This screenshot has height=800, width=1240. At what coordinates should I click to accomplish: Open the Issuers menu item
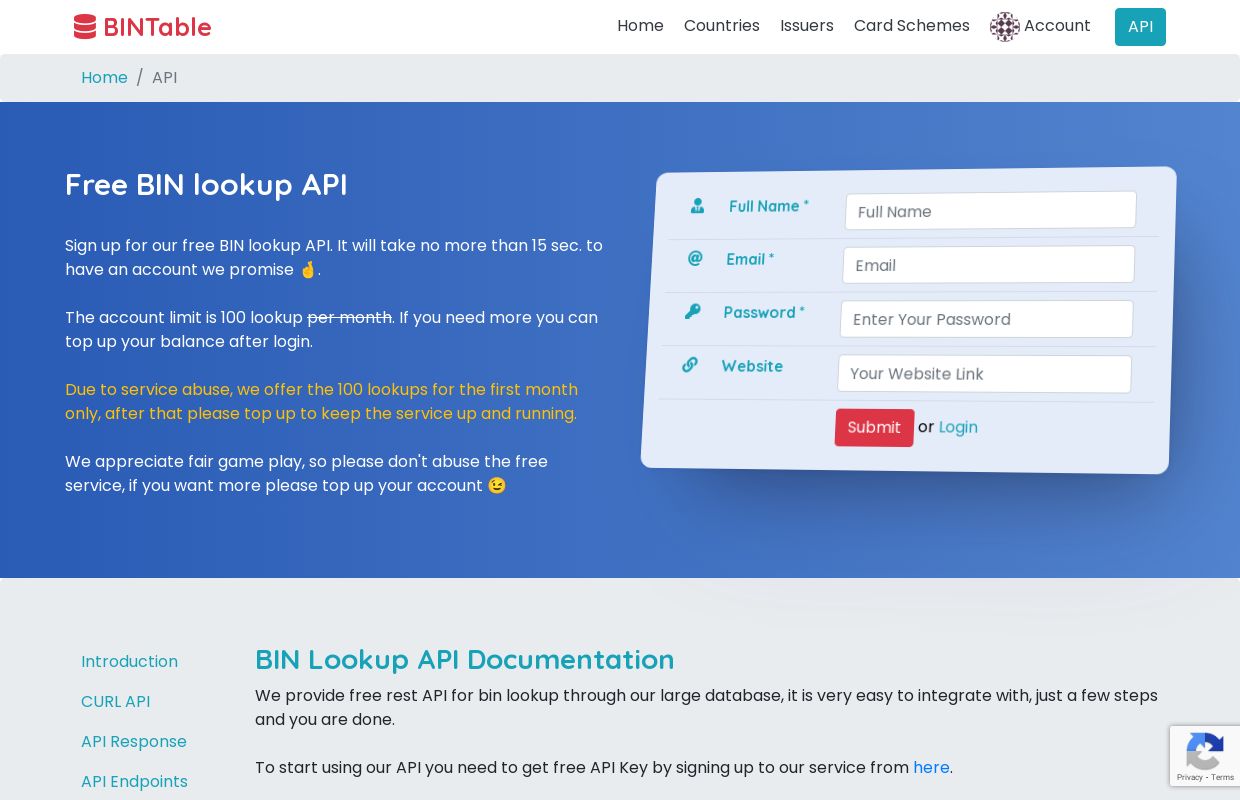[x=807, y=26]
